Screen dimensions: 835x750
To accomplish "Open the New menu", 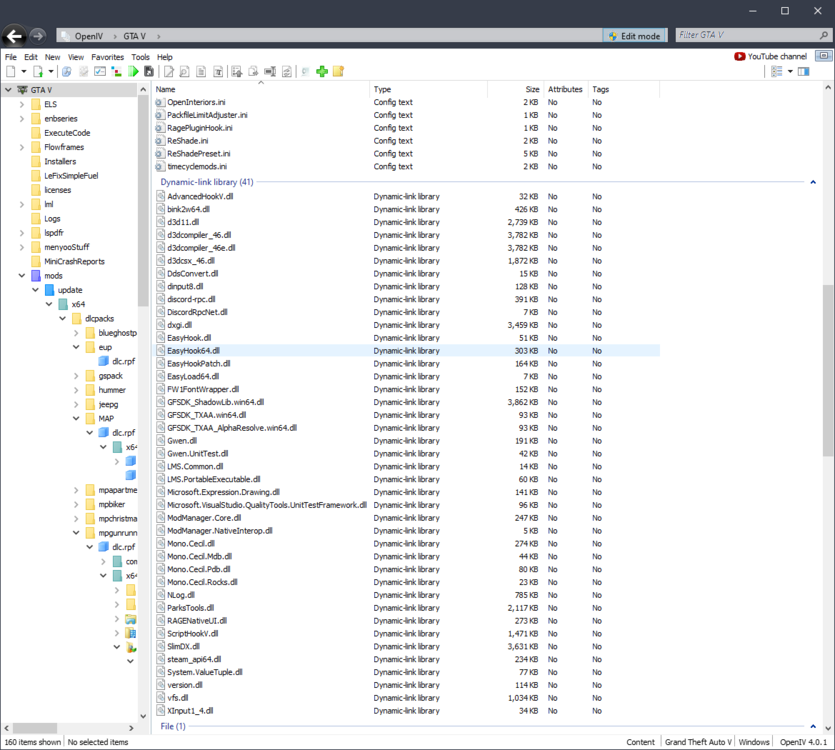I will 52,57.
